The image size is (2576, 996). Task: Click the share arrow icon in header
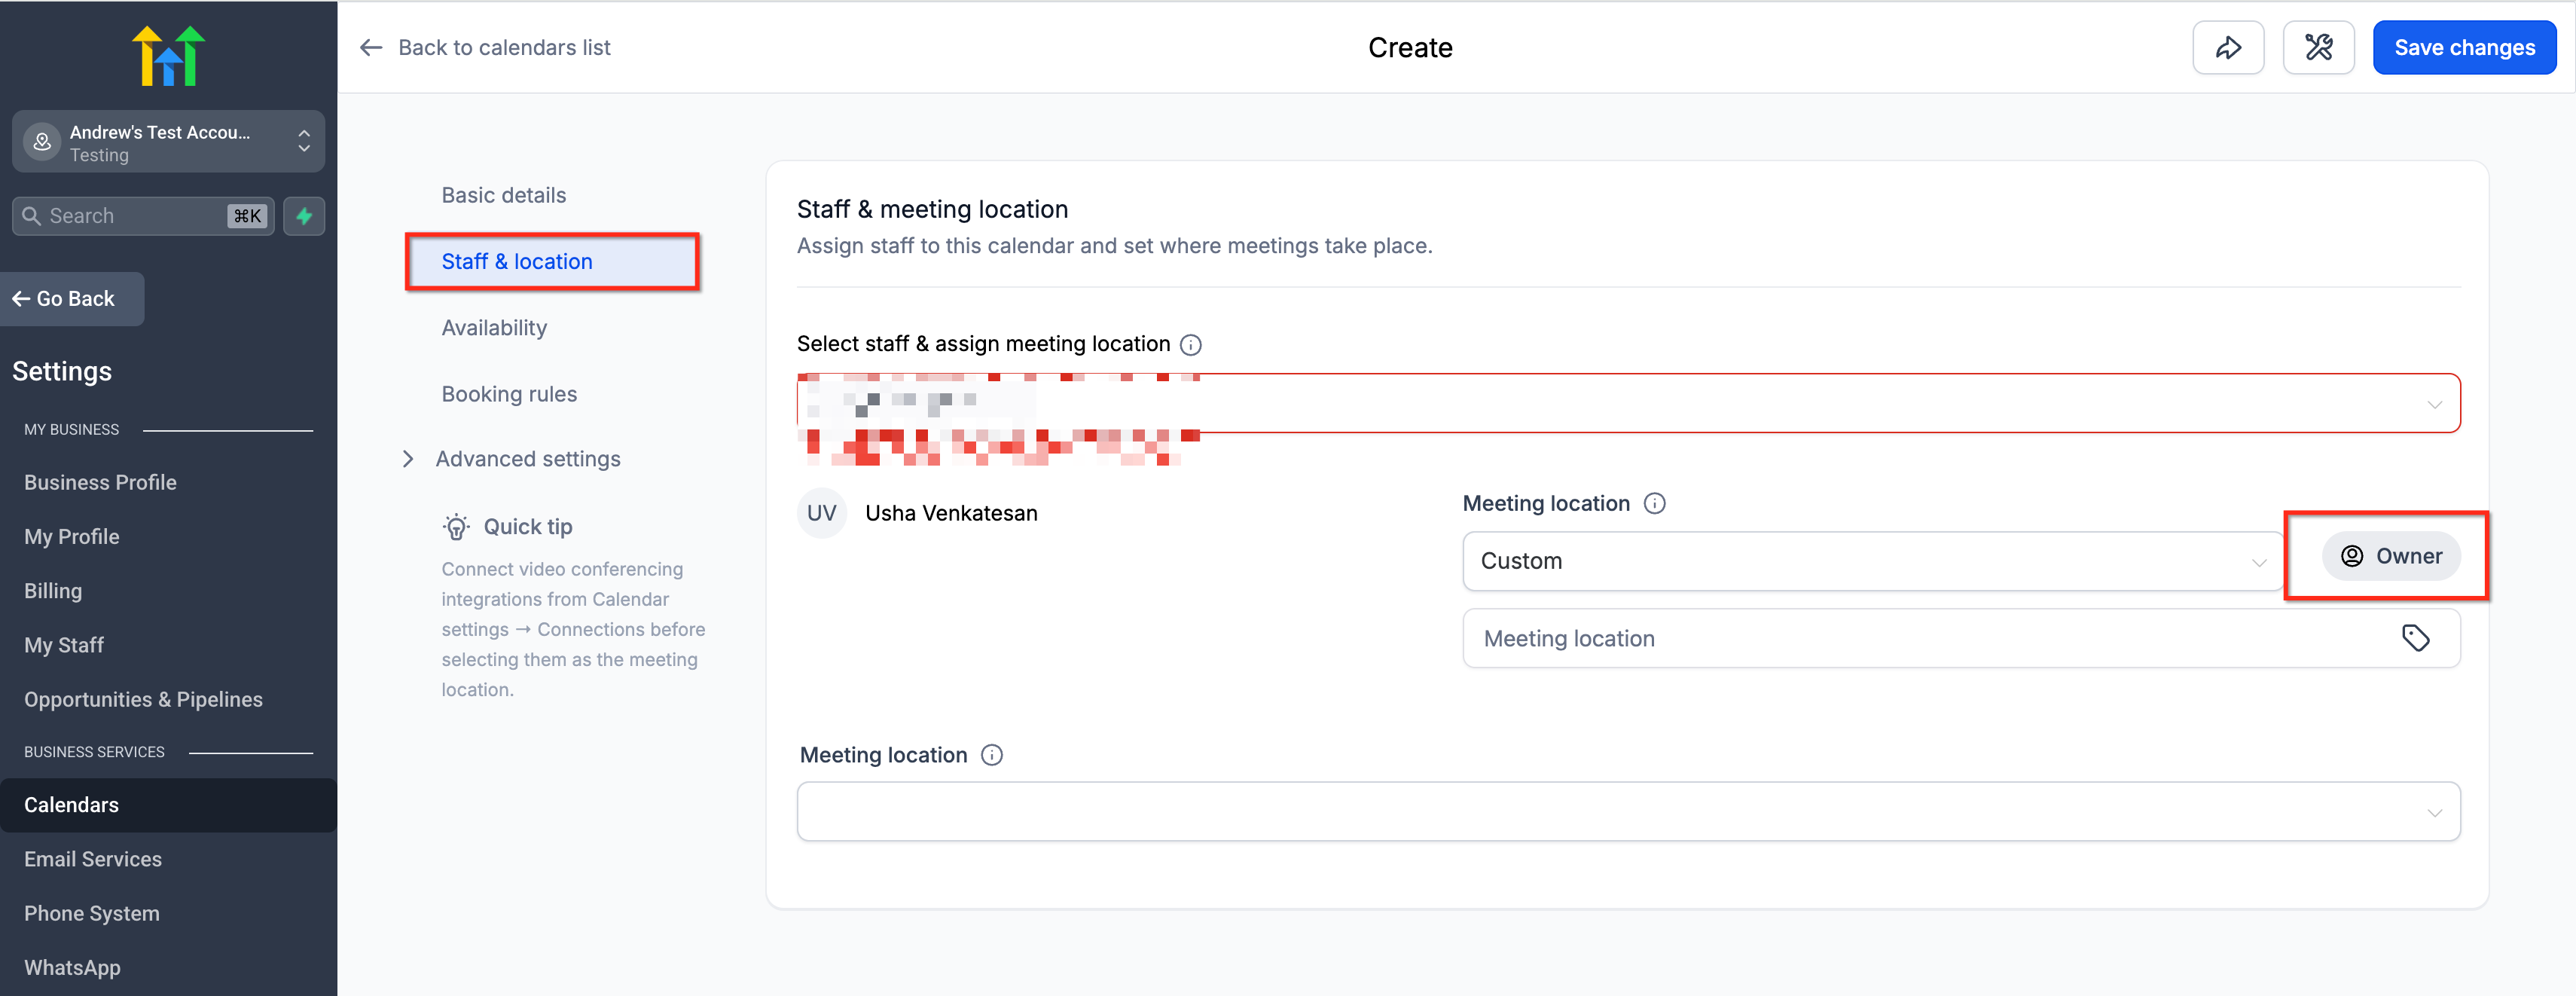(2227, 47)
